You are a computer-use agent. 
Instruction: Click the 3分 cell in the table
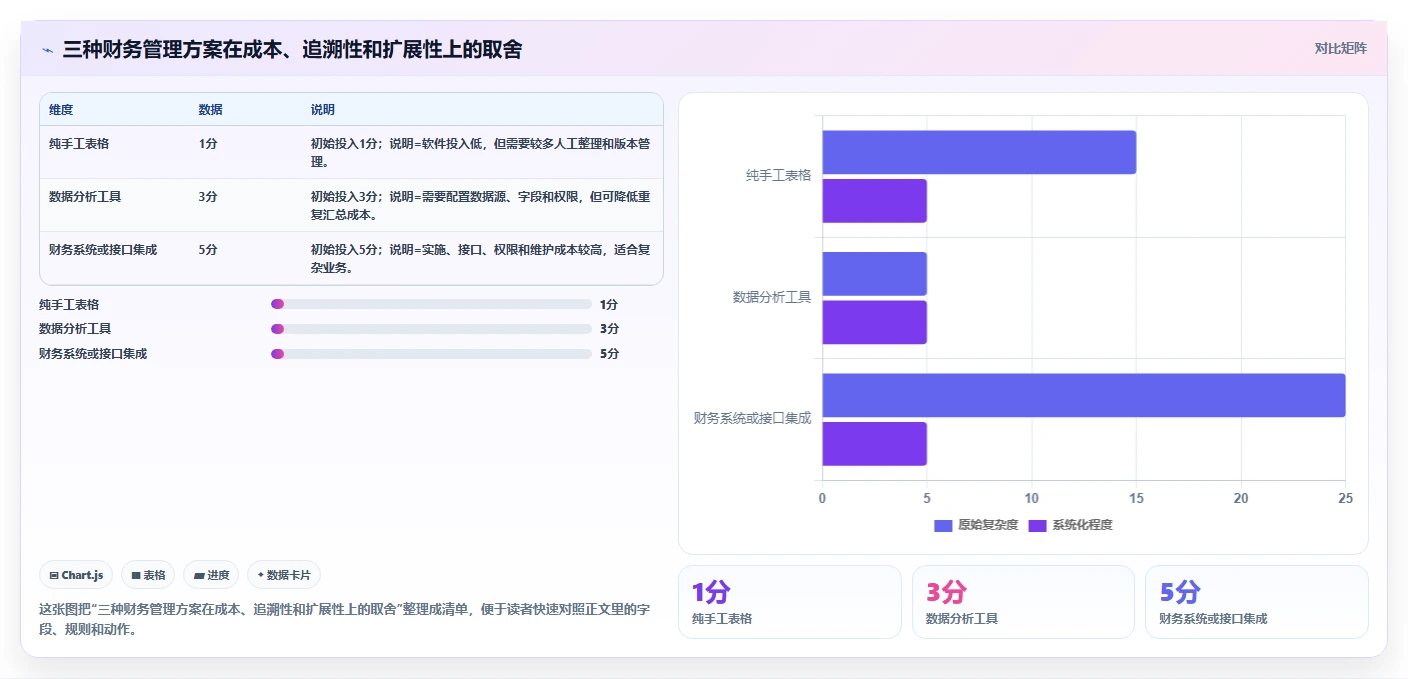[x=208, y=196]
